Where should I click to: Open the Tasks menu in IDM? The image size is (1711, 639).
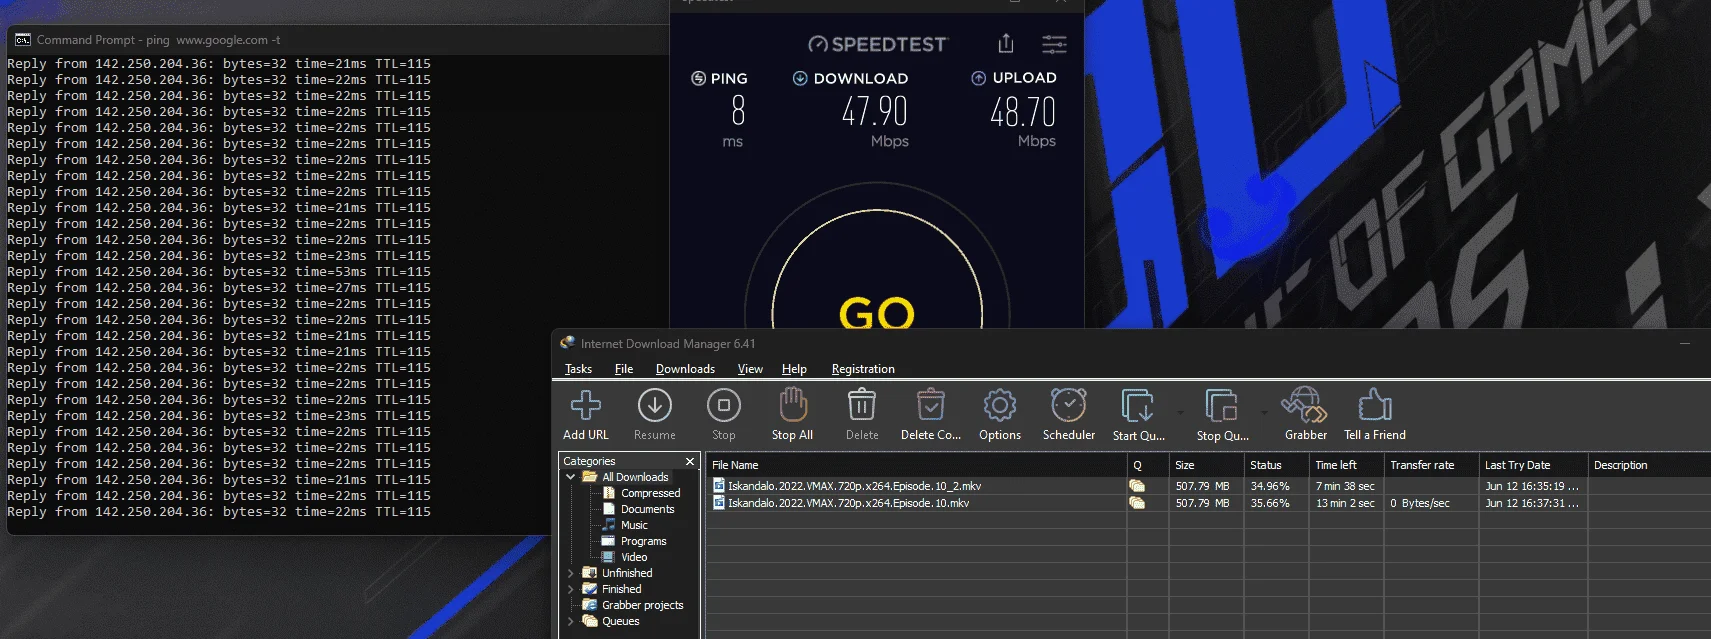(578, 369)
